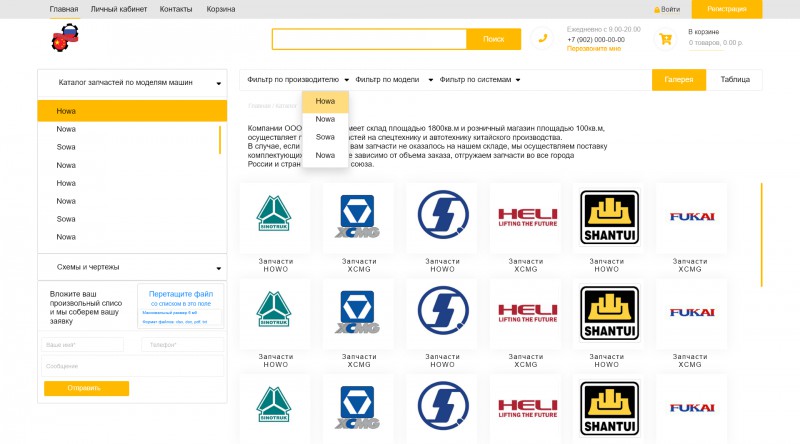Click the Shacman logo in the bottom cut-off row
The width and height of the screenshot is (800, 444).
(x=442, y=406)
